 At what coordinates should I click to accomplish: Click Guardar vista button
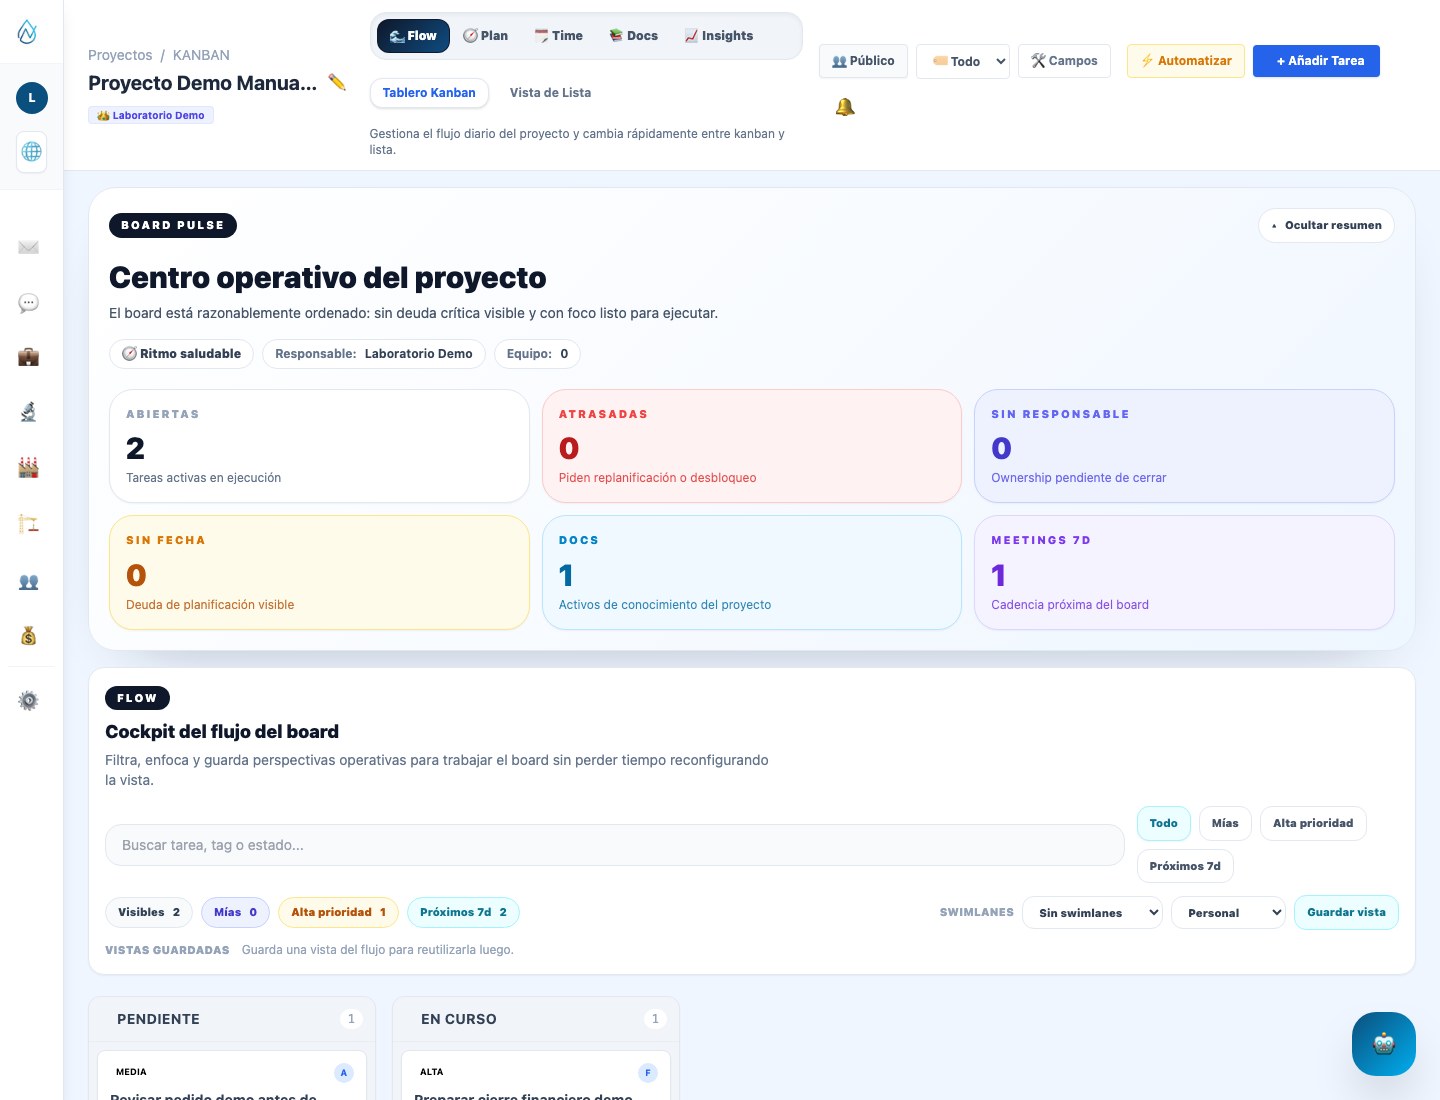(1346, 913)
